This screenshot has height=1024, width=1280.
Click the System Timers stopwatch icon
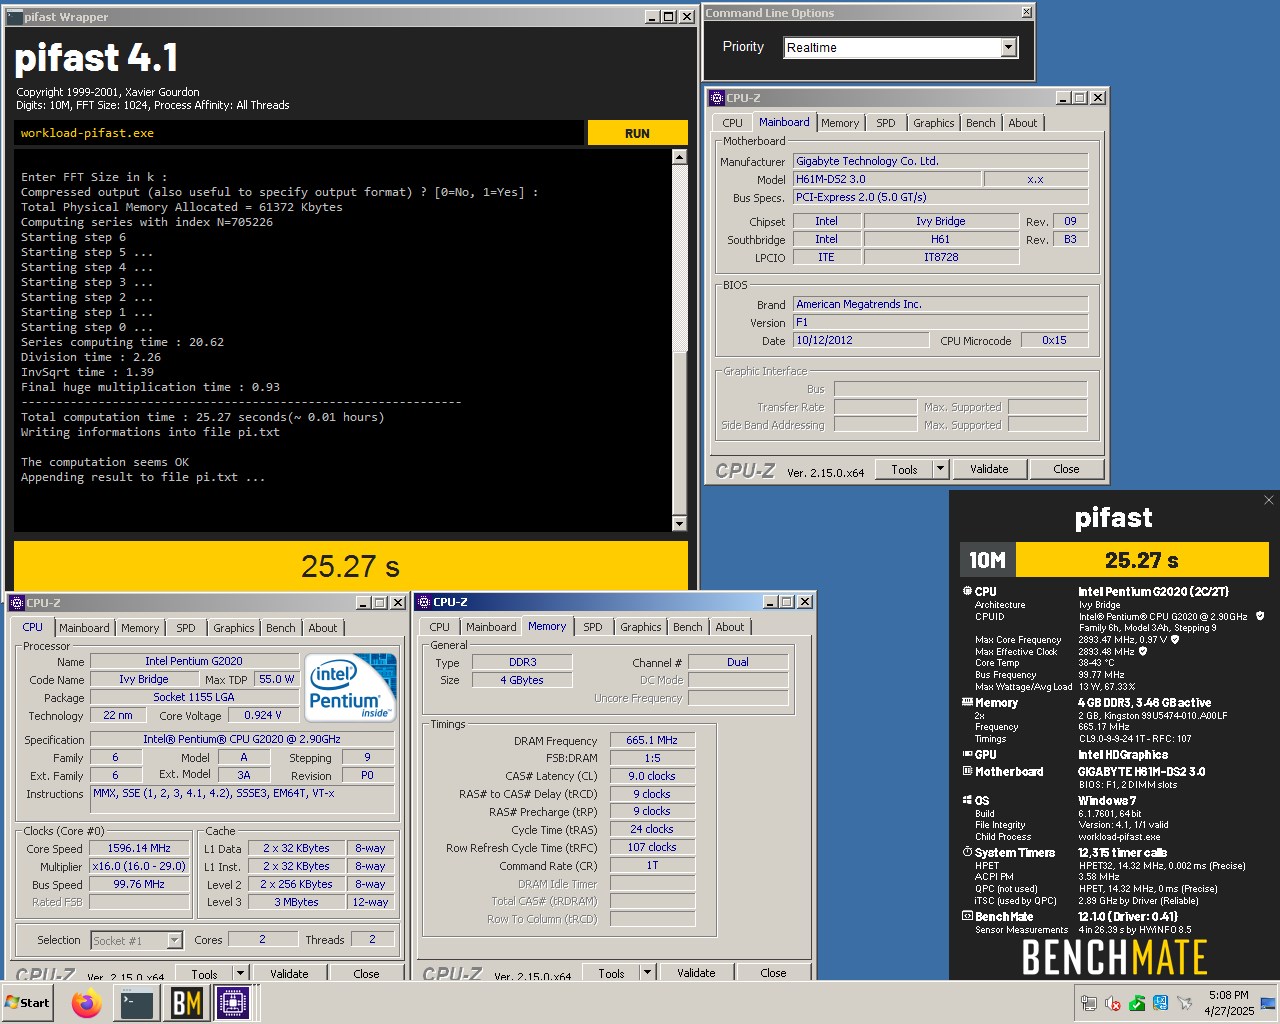point(967,852)
